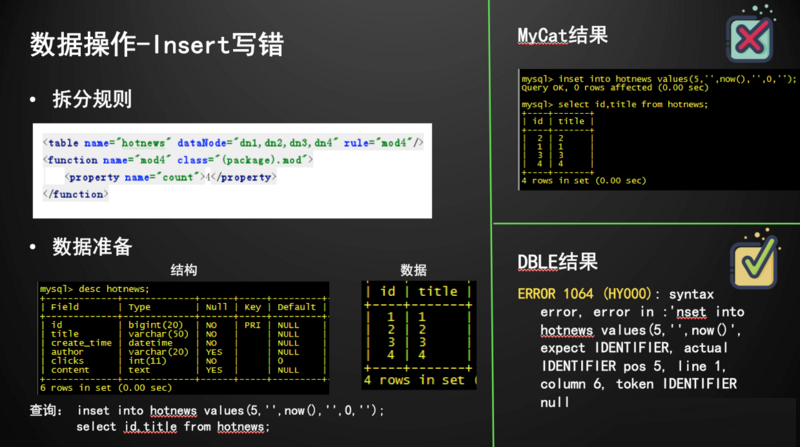Click the Default column header in desc table
The image size is (800, 447).
296,307
